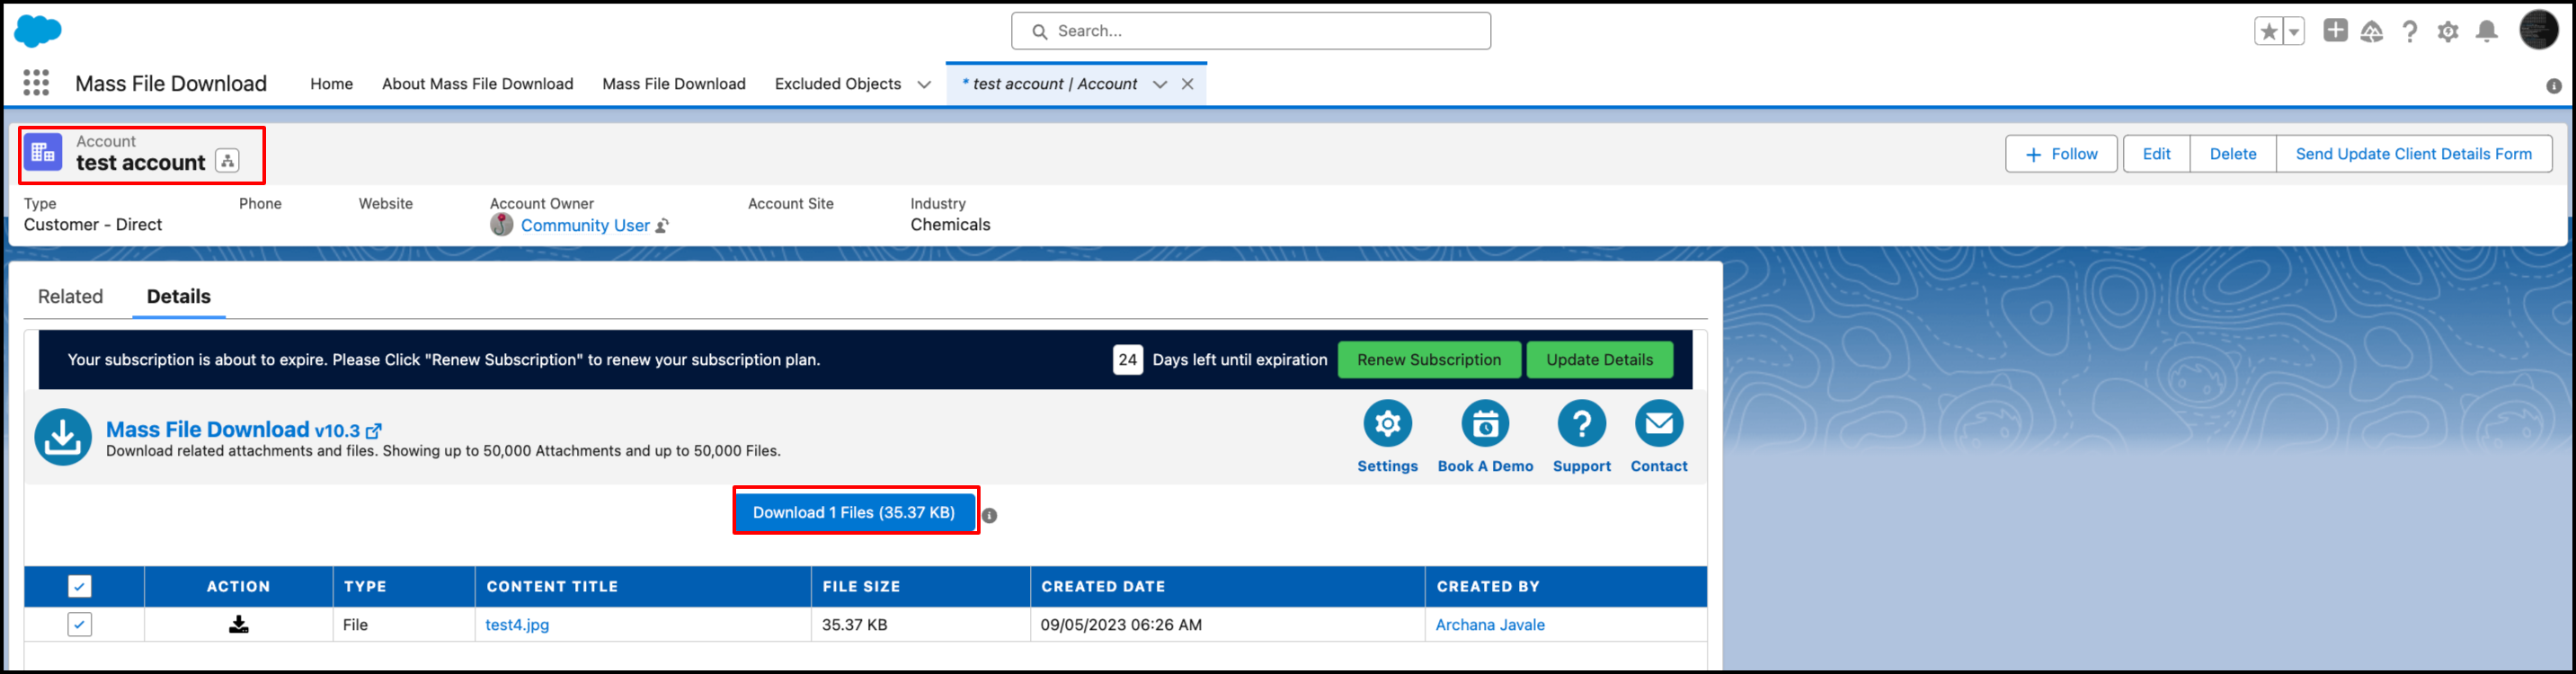The width and height of the screenshot is (2576, 674).
Task: Open the external link icon next to v10.3
Action: [374, 431]
